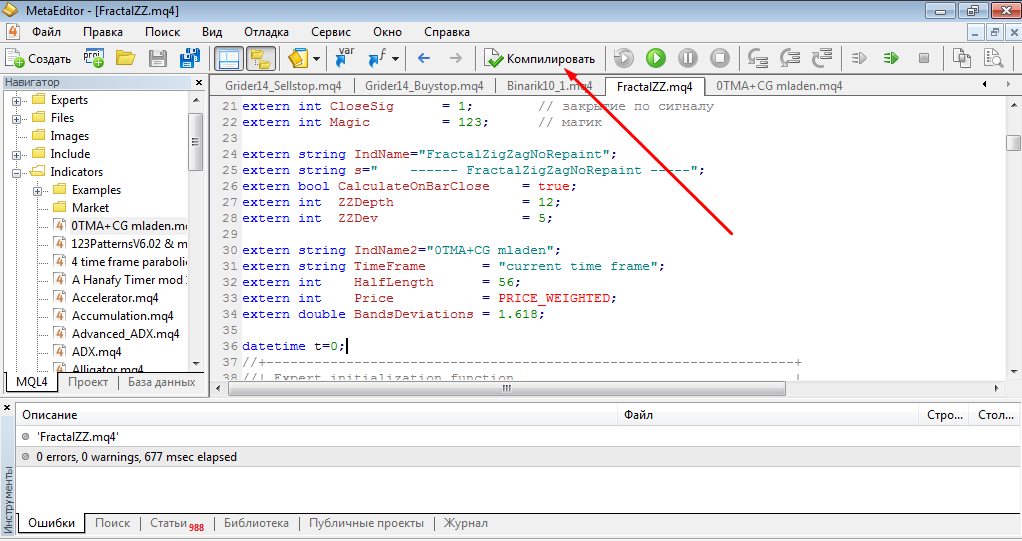
Task: Click the save all files icon
Action: (x=189, y=58)
